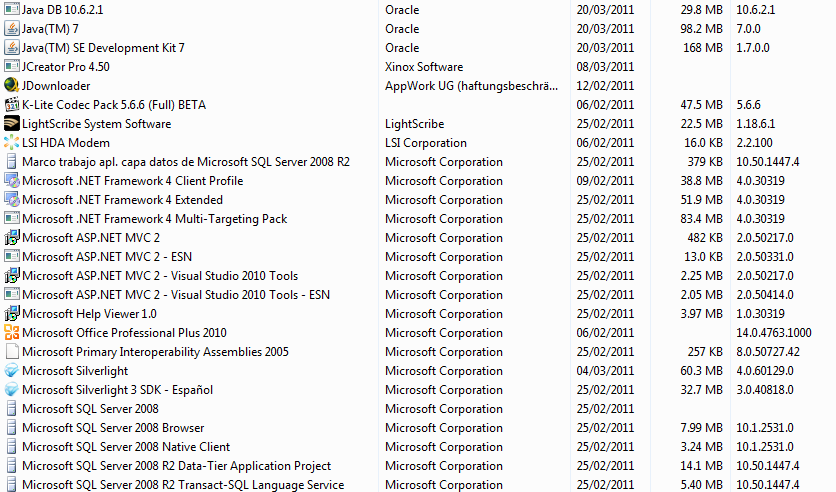The image size is (836, 492).
Task: Click the Java(TM) 7 coffee cup icon
Action: pos(11,28)
